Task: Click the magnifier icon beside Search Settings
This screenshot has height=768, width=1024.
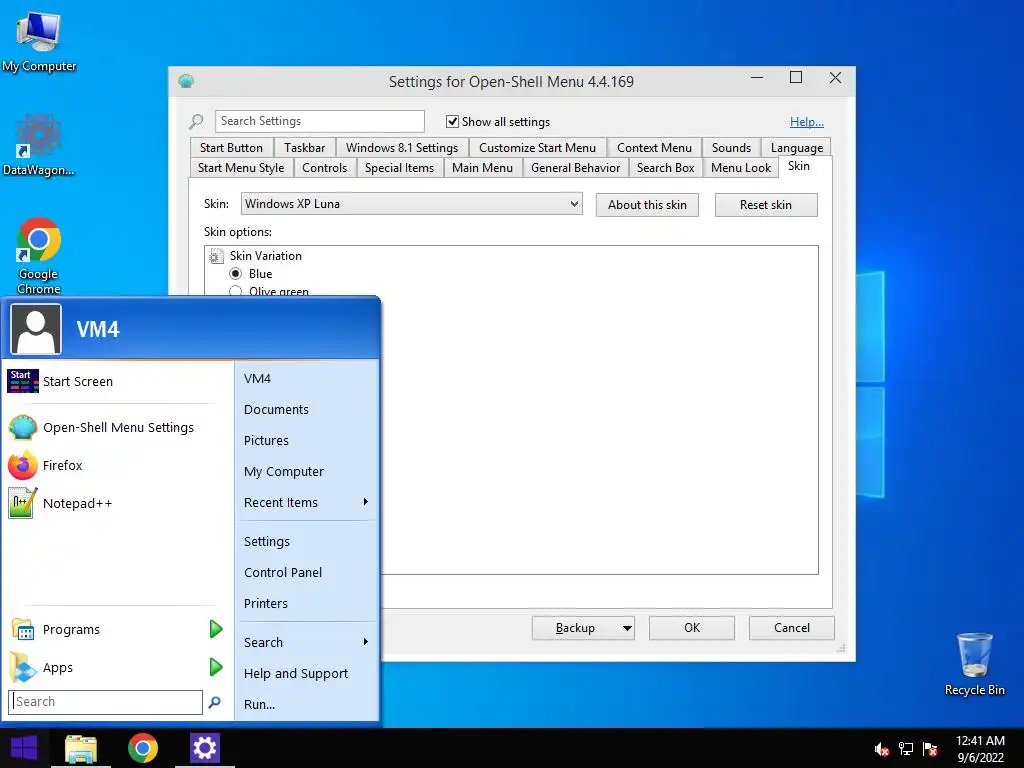Action: pos(196,121)
